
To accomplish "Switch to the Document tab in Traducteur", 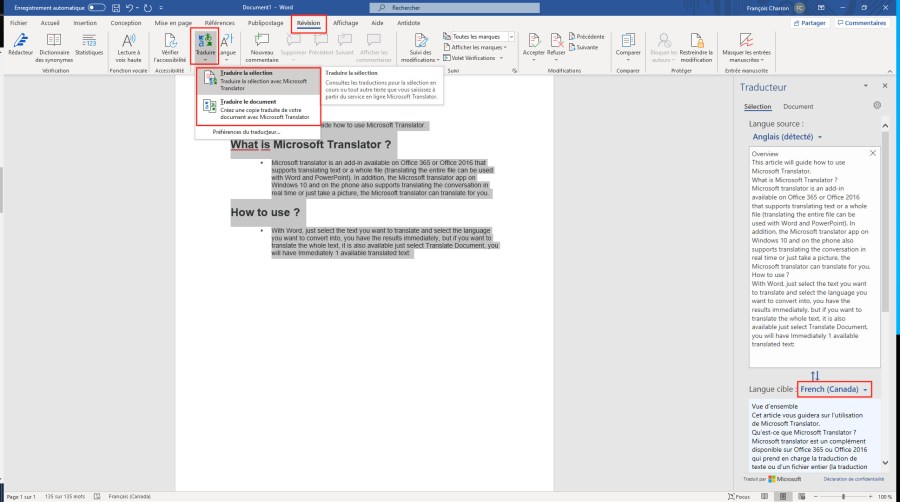I will 797,106.
